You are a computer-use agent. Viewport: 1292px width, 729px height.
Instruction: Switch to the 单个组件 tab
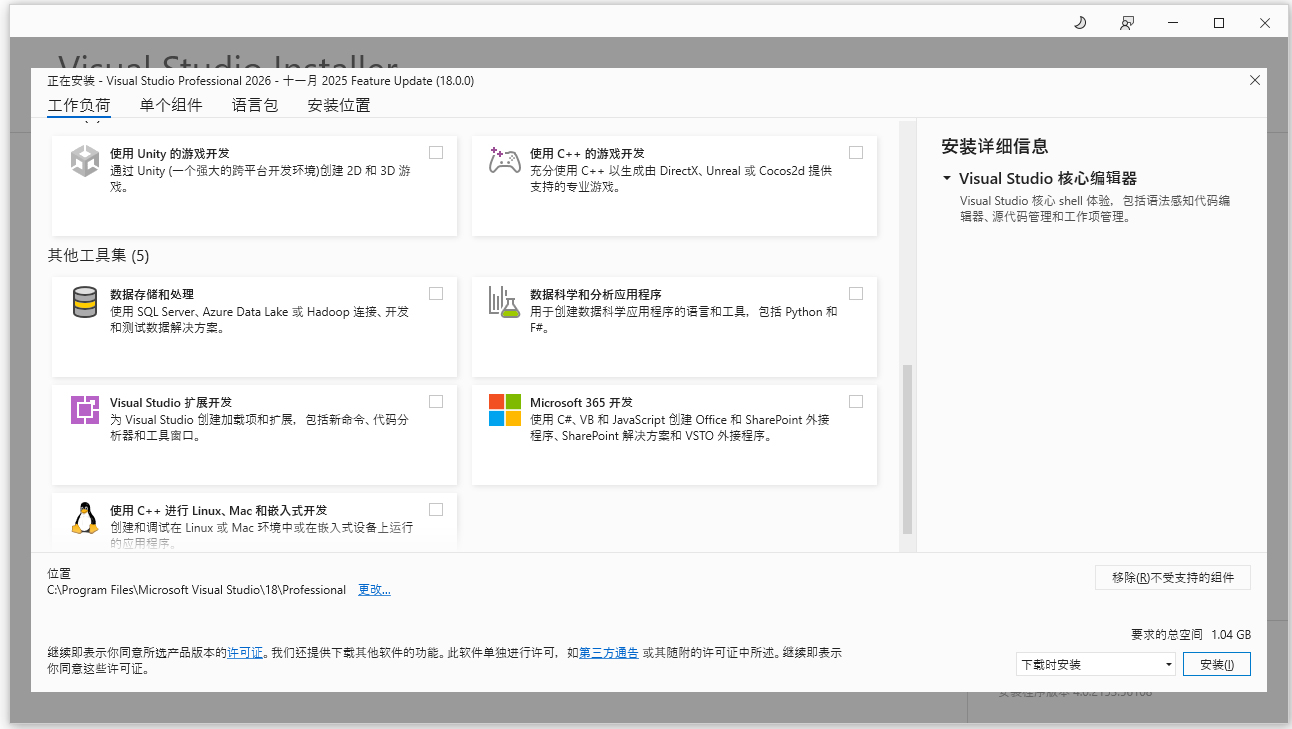tap(171, 105)
